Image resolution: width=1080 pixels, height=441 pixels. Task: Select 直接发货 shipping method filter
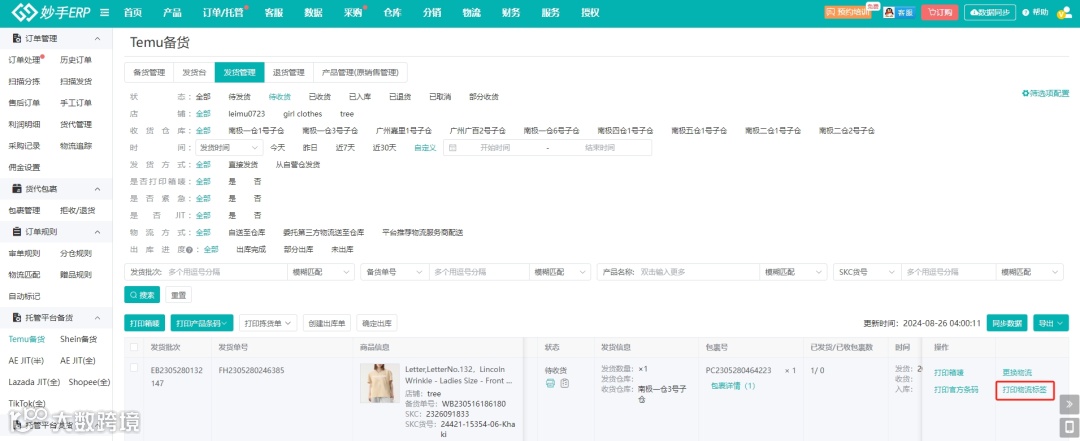click(x=243, y=165)
